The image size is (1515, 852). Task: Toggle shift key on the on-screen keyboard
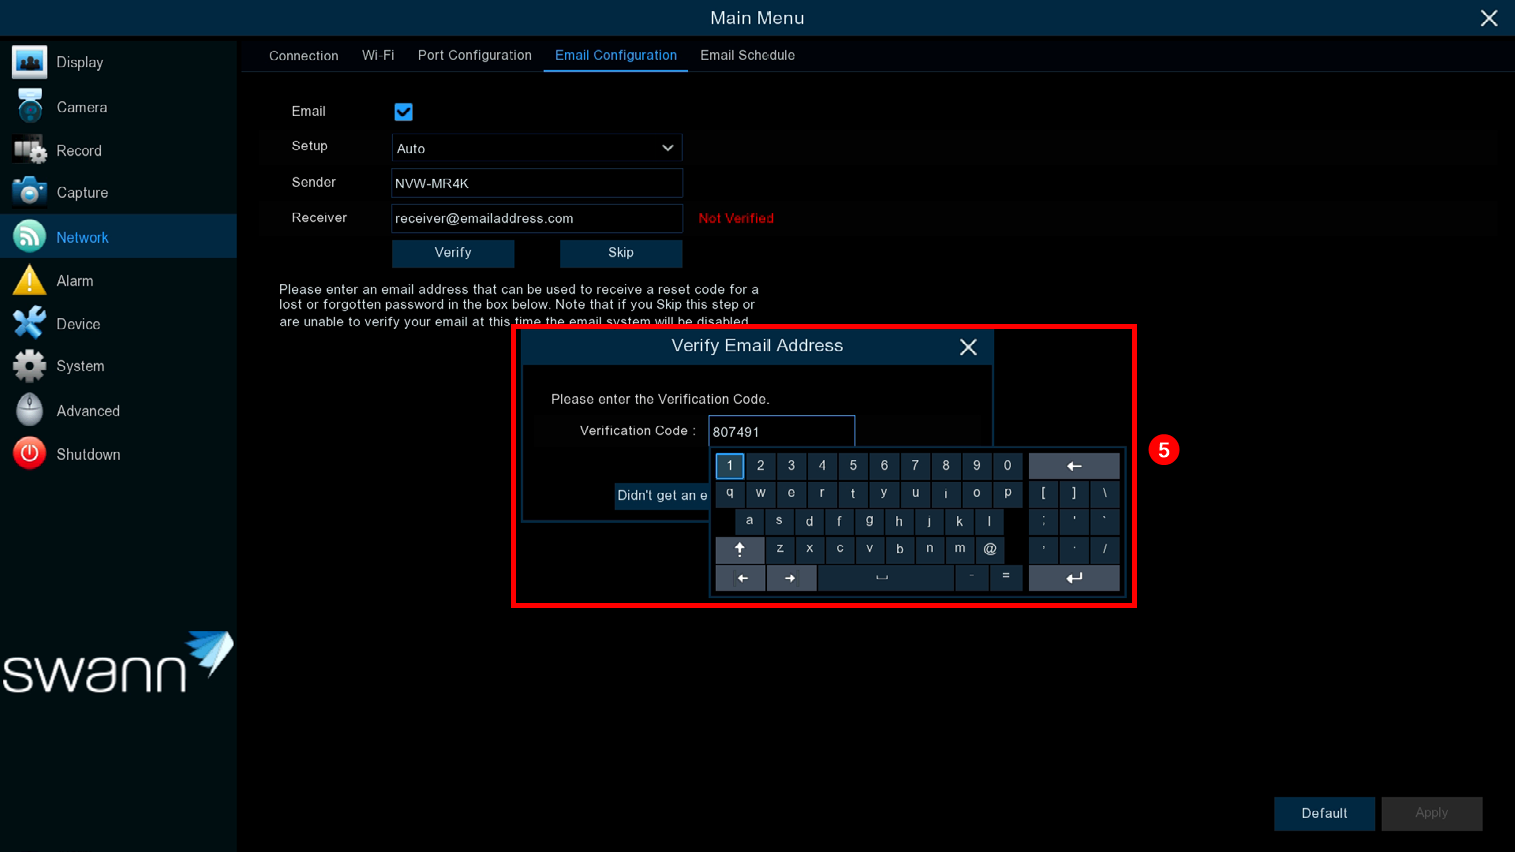tap(740, 549)
